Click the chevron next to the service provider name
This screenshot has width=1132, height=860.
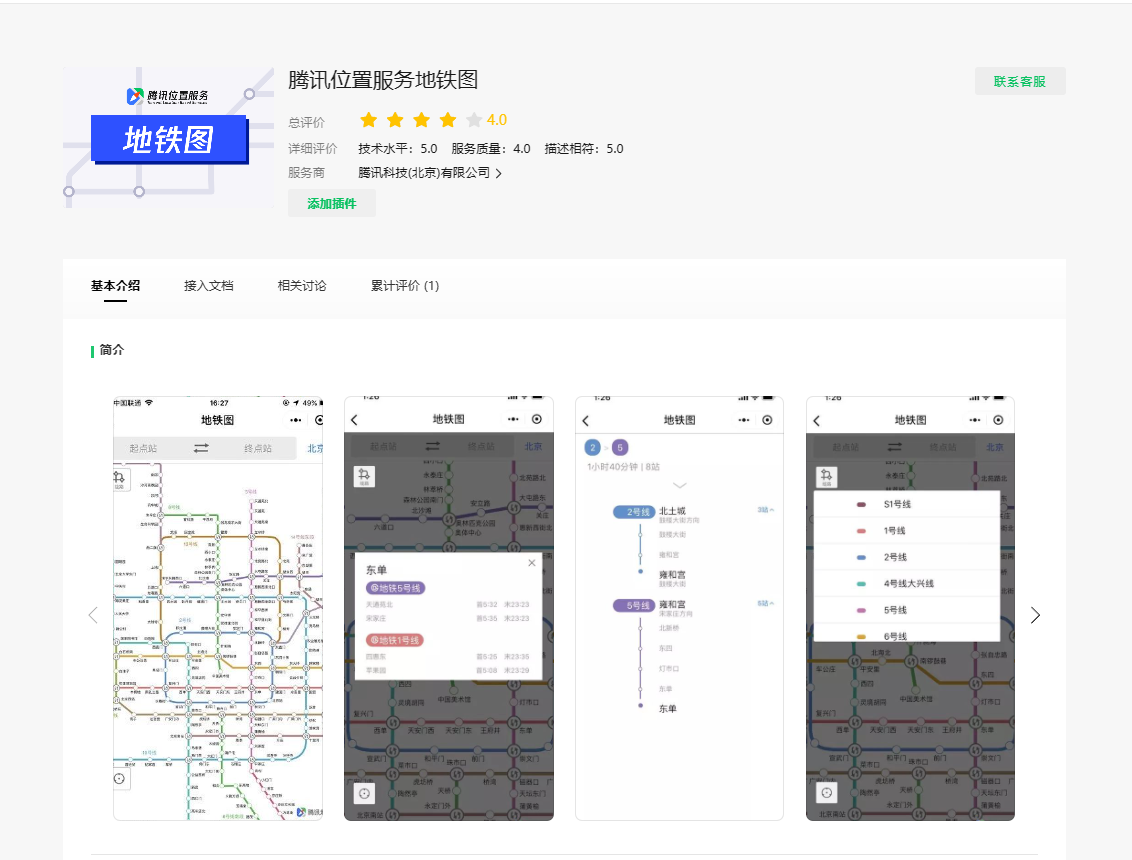tap(499, 173)
